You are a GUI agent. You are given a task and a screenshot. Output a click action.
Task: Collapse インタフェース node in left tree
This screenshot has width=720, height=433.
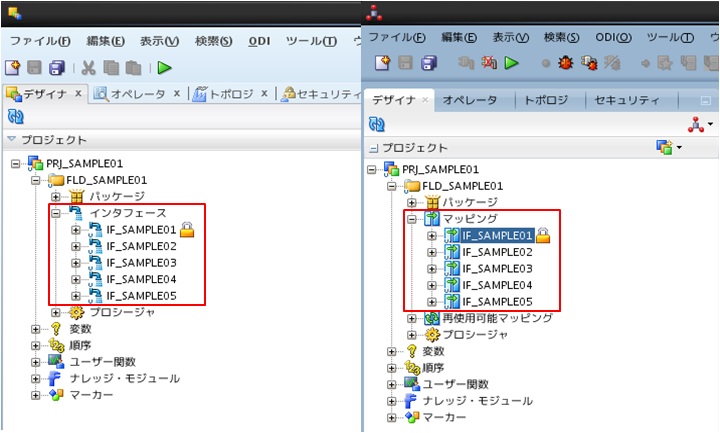[x=56, y=213]
